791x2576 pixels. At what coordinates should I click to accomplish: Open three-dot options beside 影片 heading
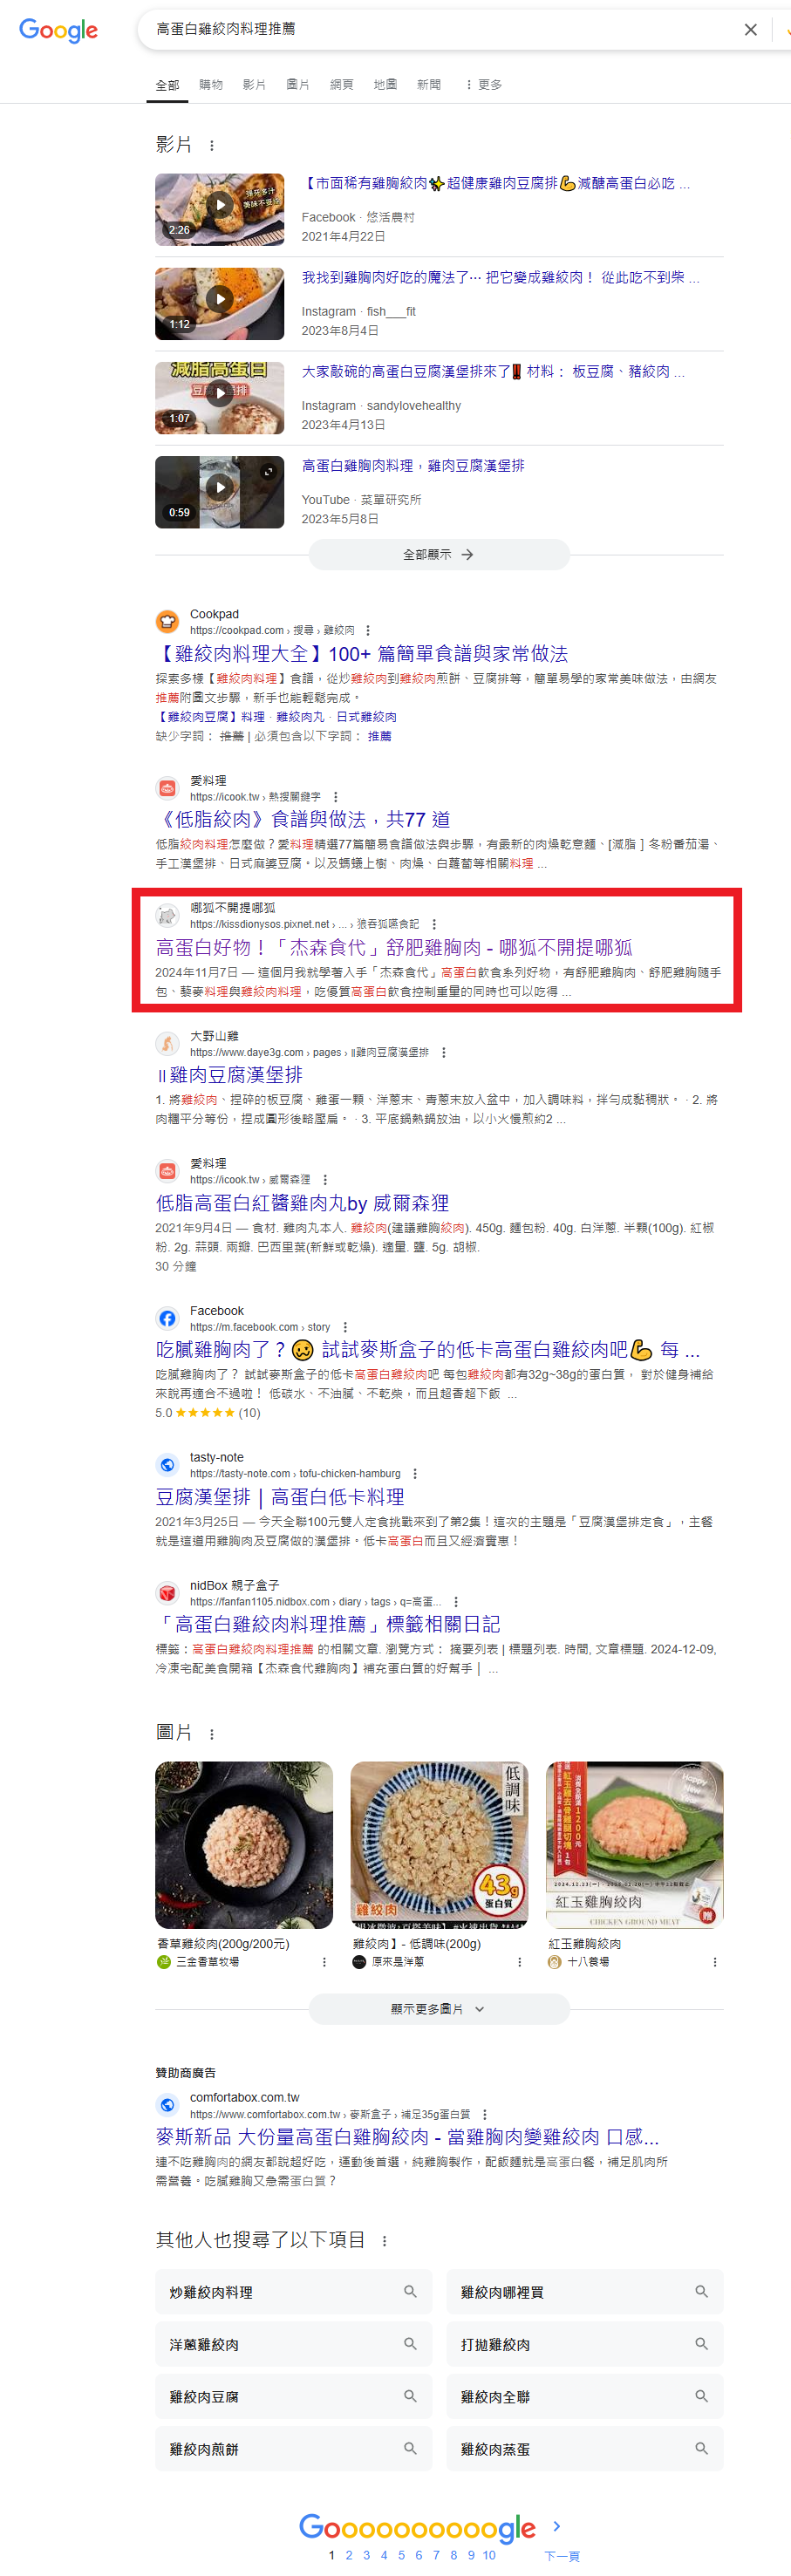pyautogui.click(x=212, y=146)
